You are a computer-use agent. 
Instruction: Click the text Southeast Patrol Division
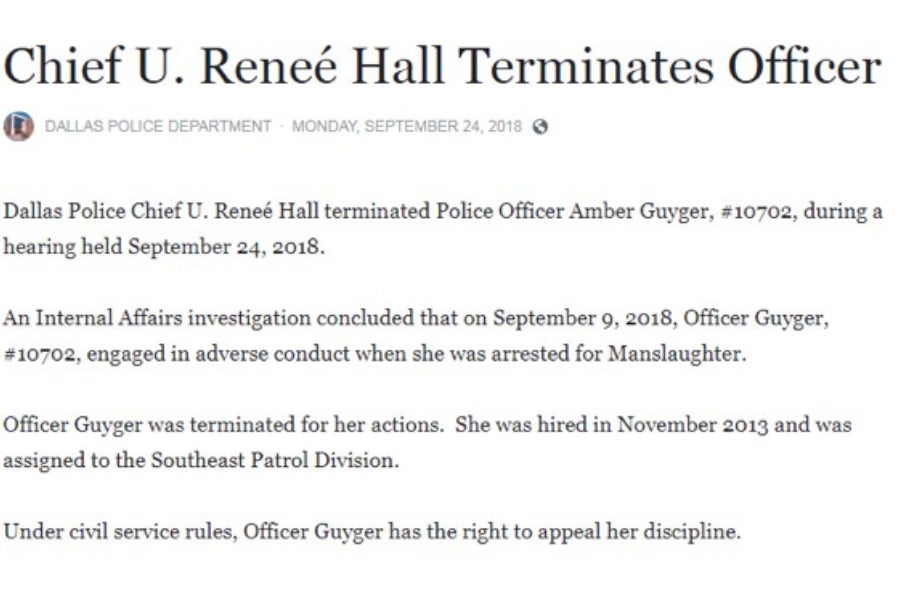[x=274, y=460]
